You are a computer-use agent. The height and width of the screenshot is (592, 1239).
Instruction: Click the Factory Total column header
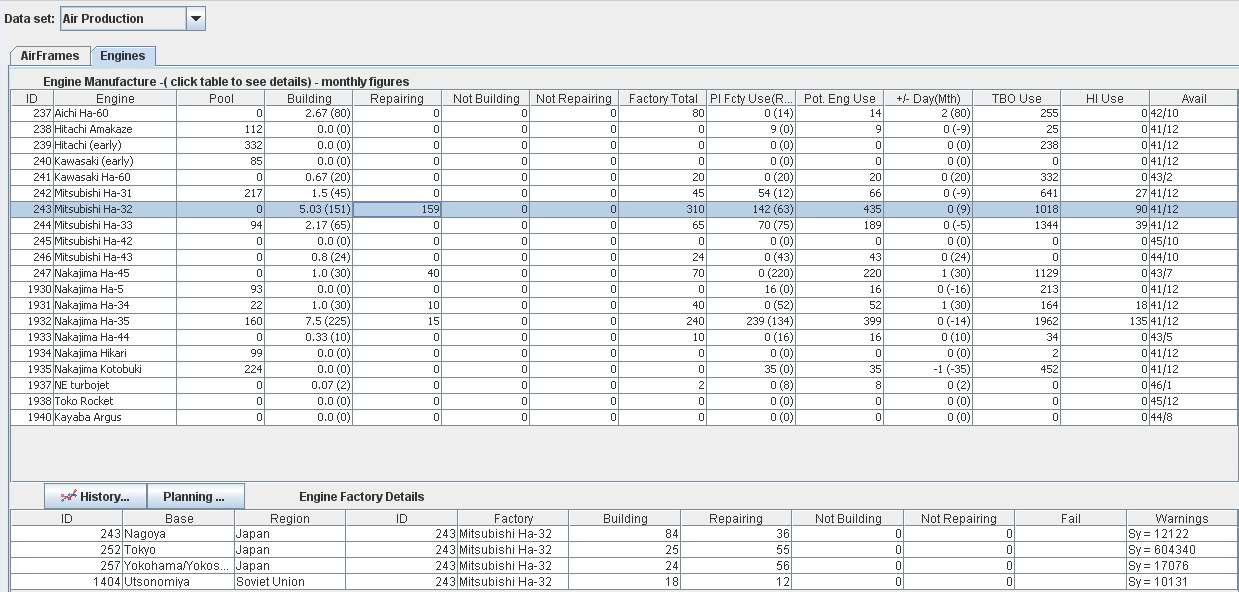pyautogui.click(x=663, y=98)
